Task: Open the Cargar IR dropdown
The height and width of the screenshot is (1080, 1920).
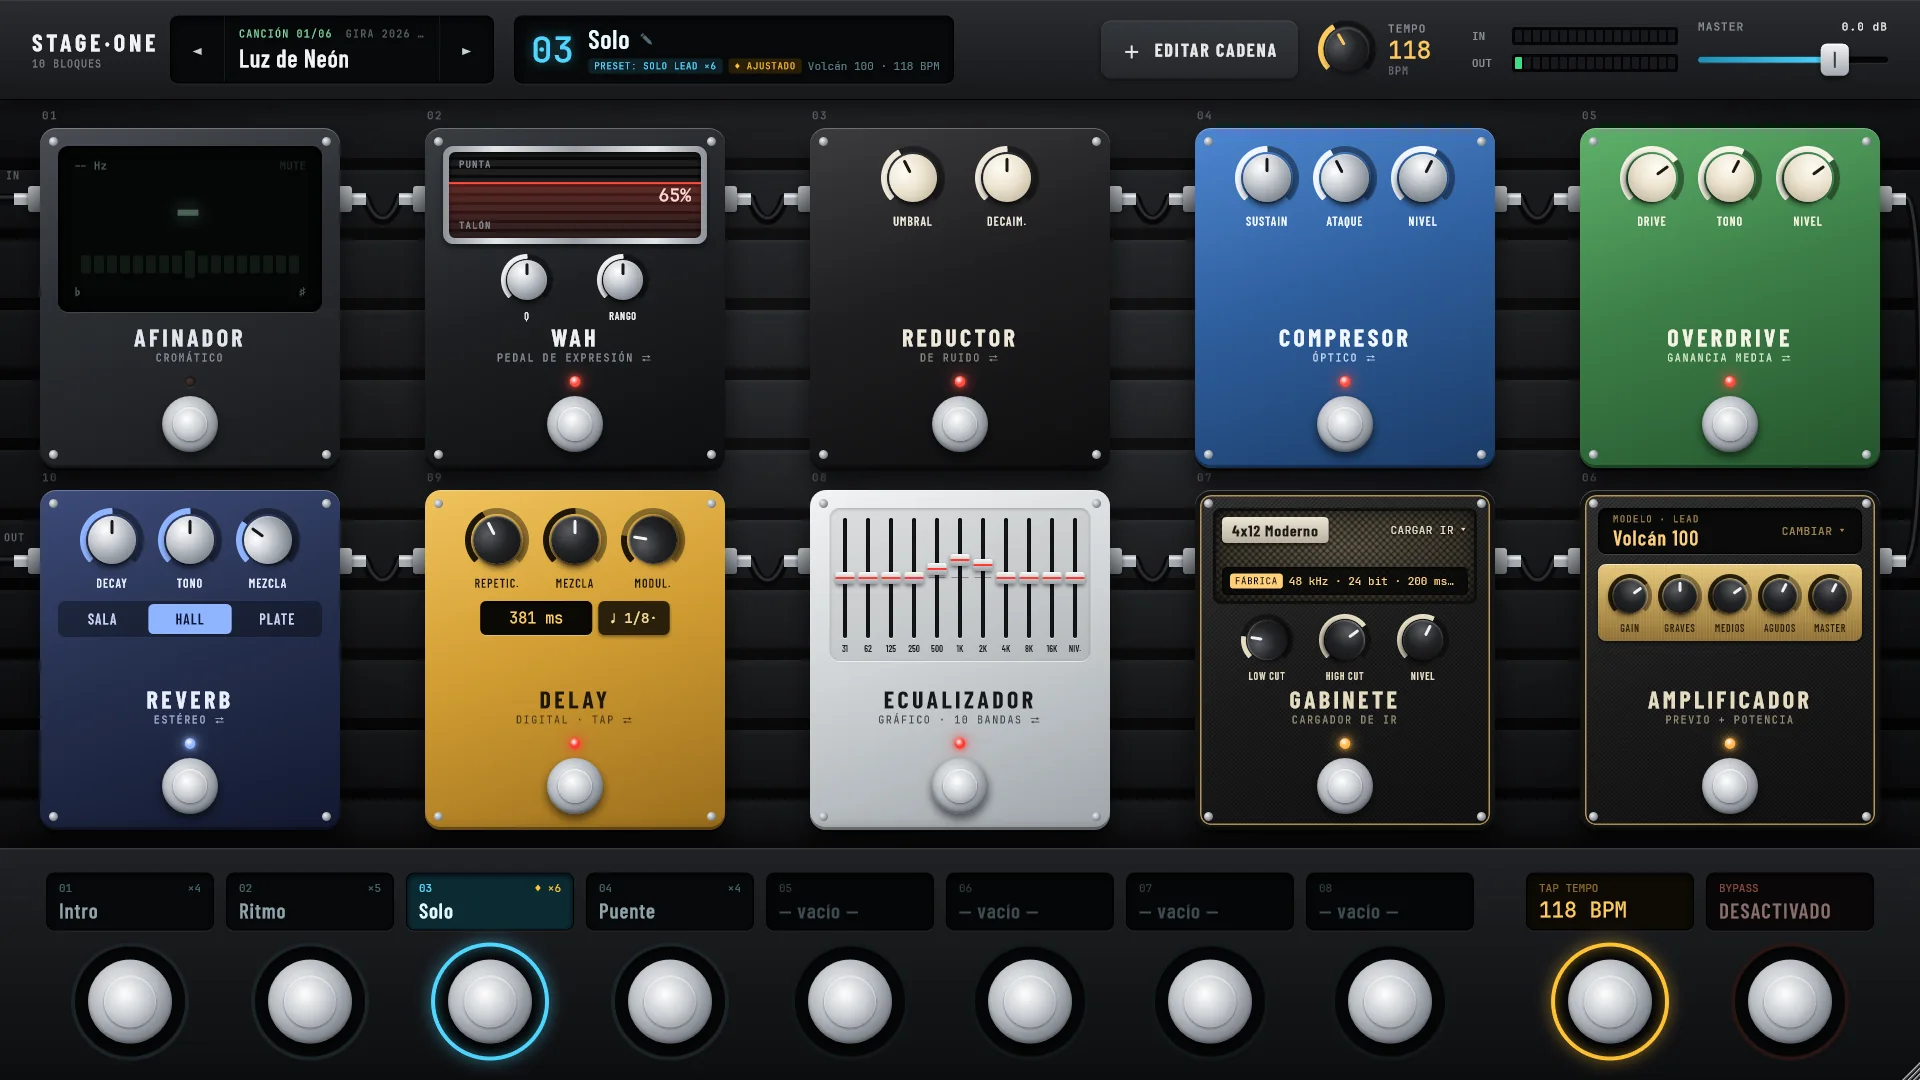Action: pos(1427,530)
